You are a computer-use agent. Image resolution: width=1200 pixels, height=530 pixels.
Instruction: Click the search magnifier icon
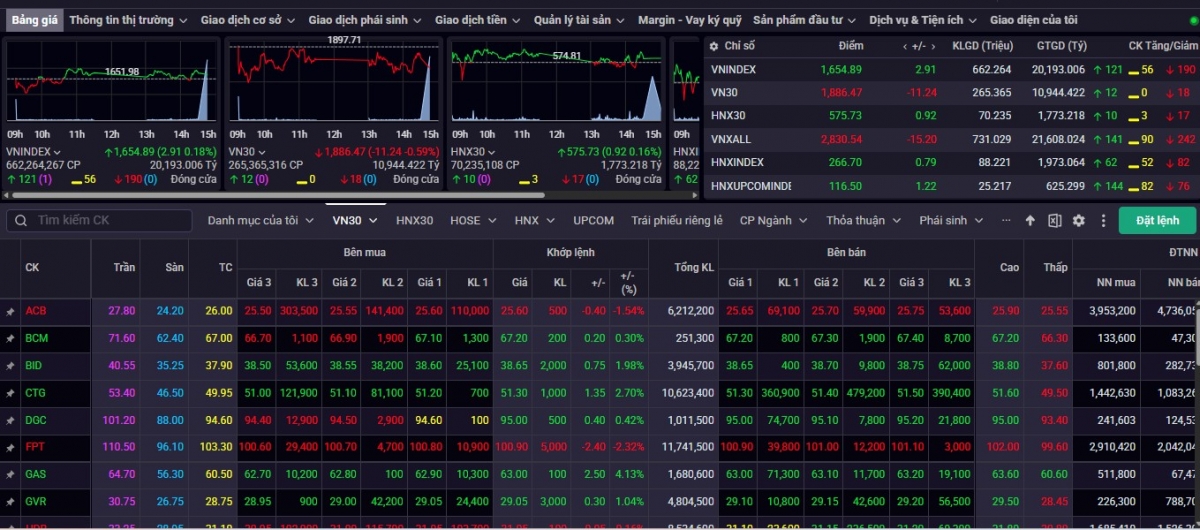pyautogui.click(x=21, y=221)
